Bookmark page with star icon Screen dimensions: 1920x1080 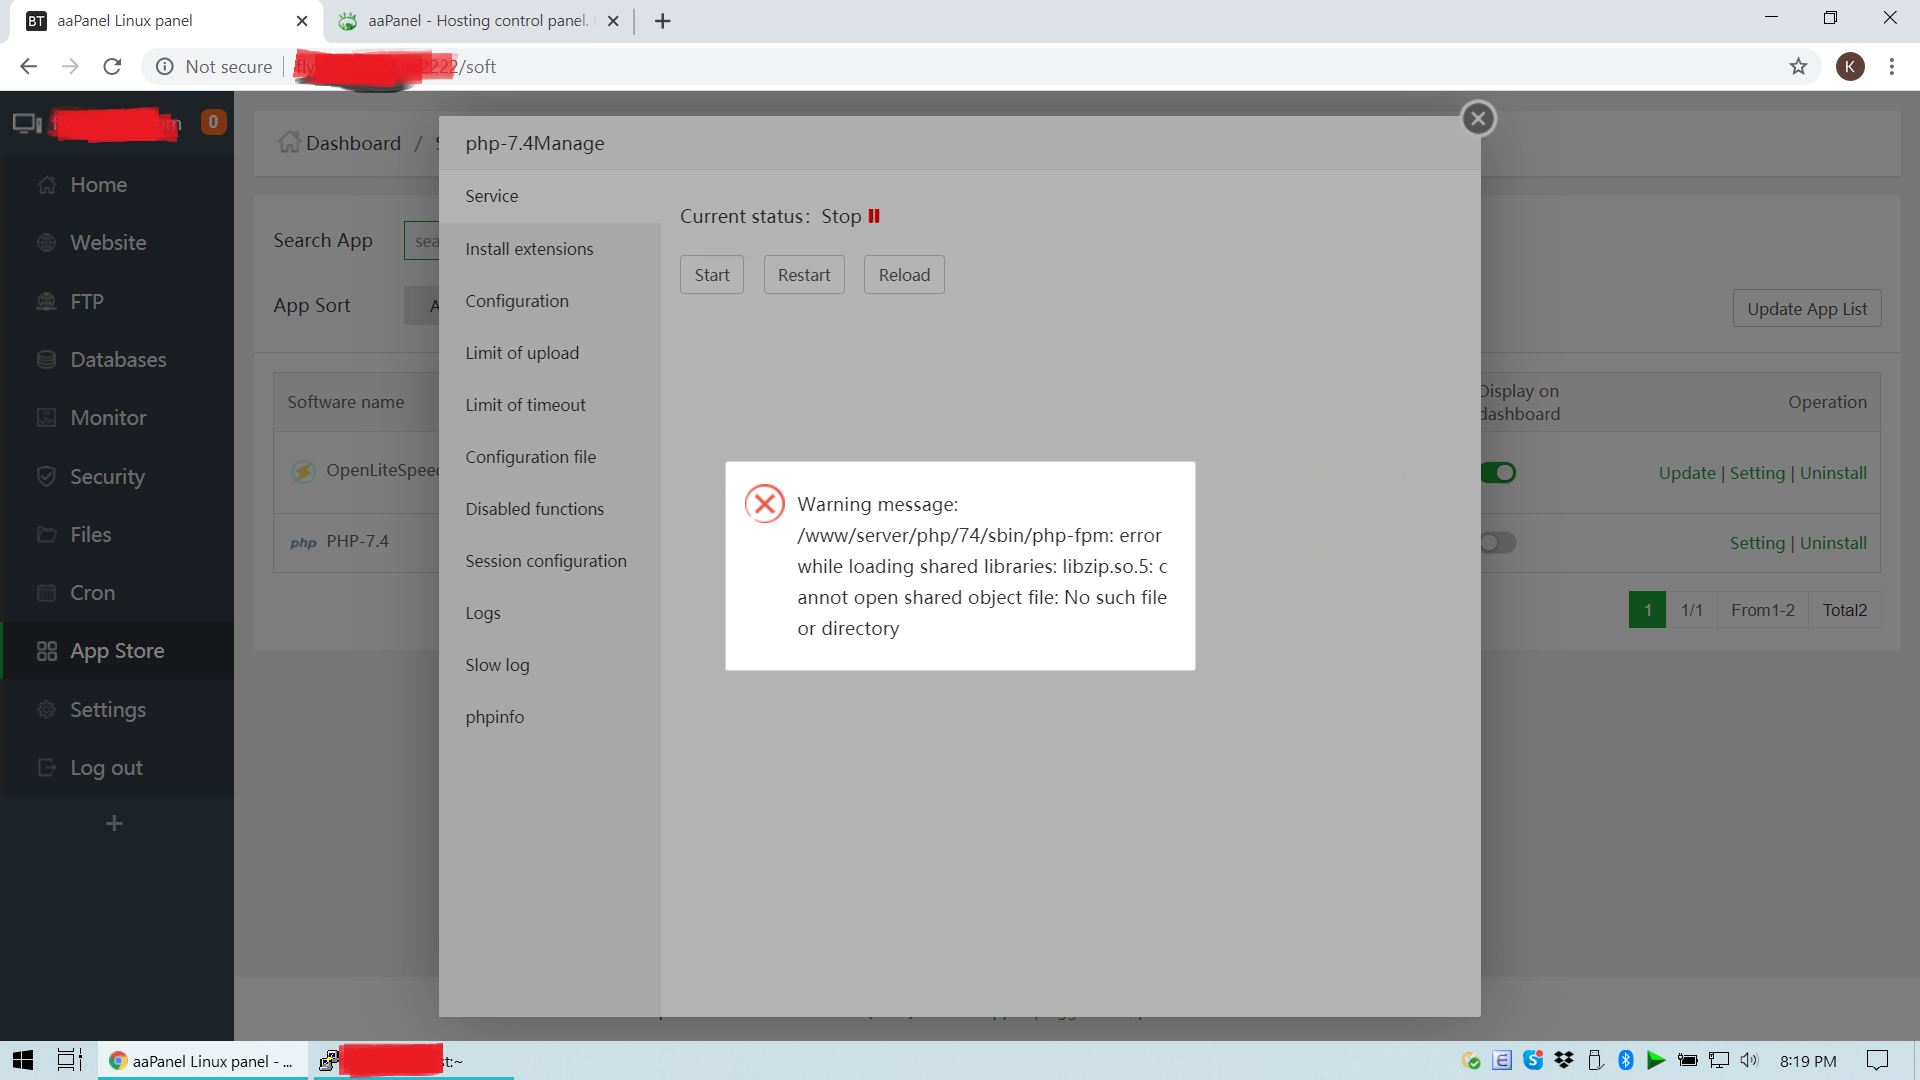[x=1798, y=67]
